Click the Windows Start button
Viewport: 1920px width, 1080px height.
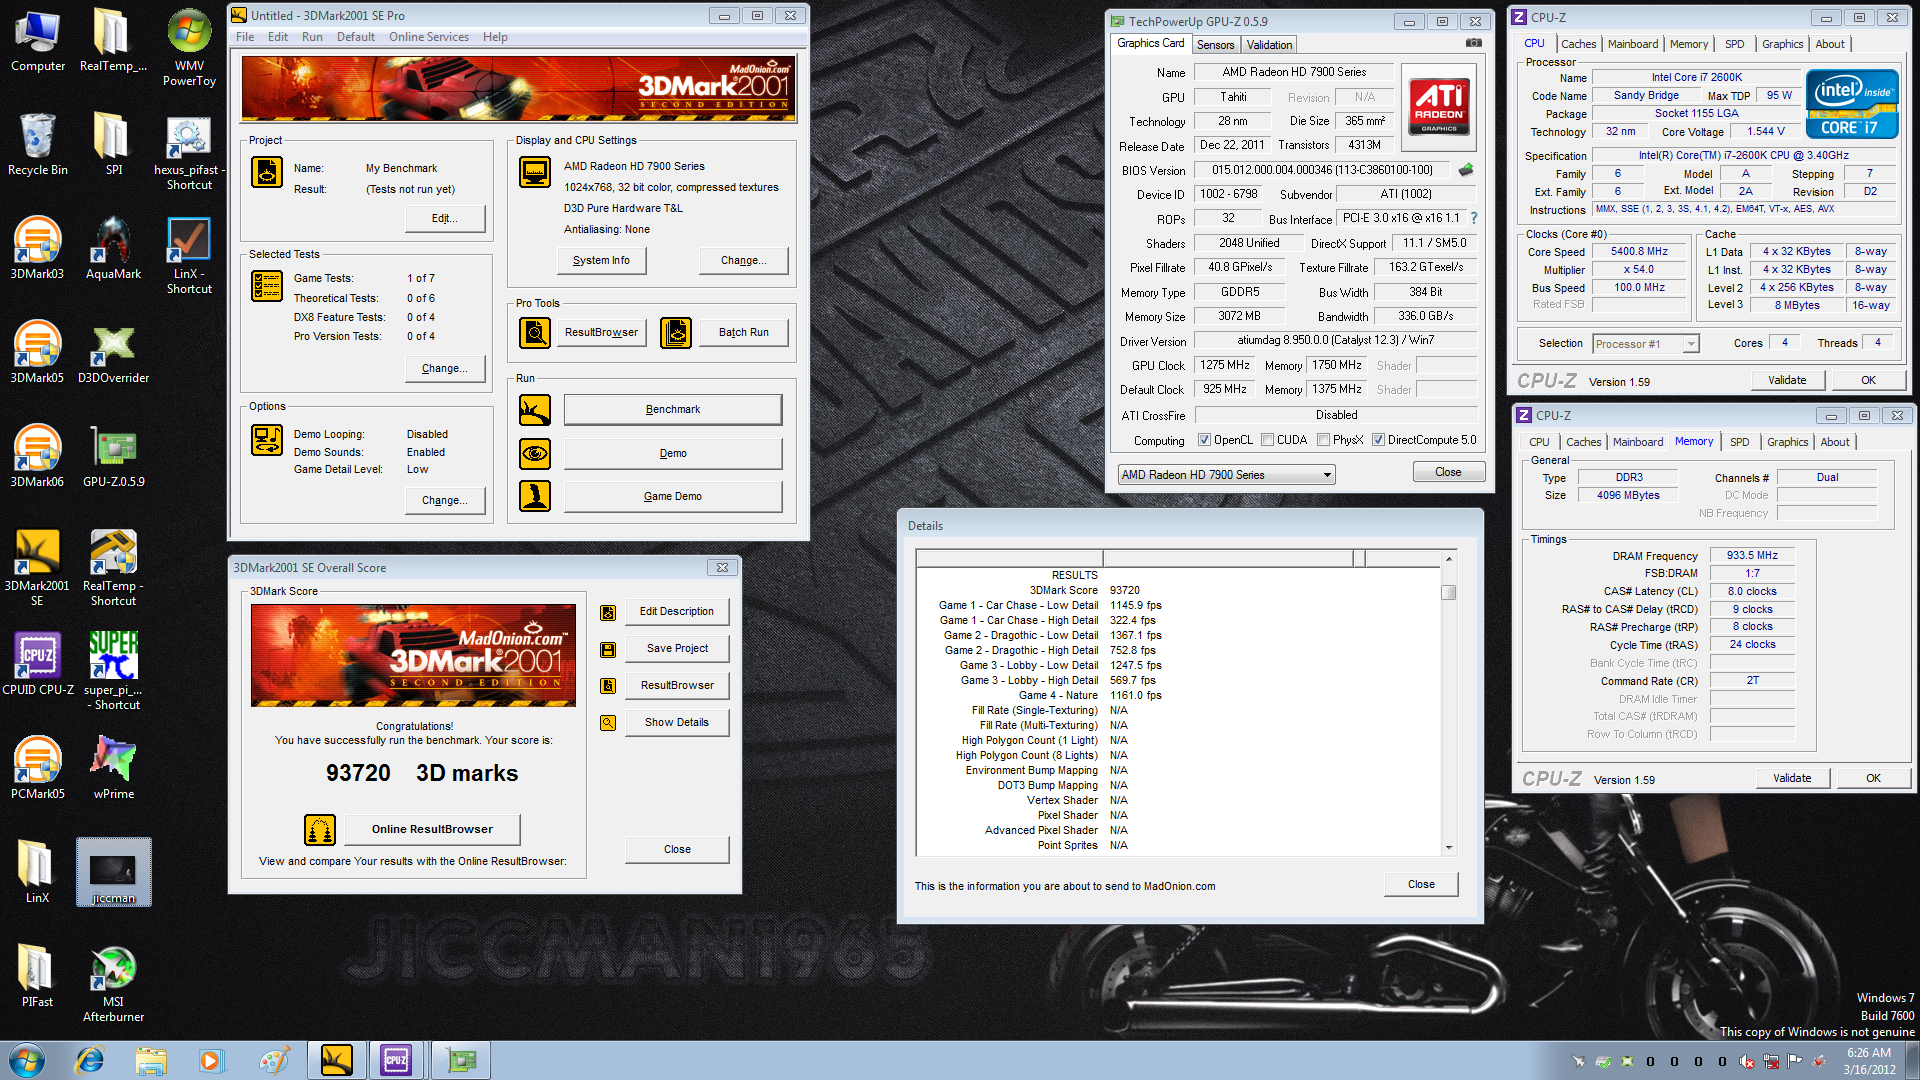click(x=26, y=1060)
